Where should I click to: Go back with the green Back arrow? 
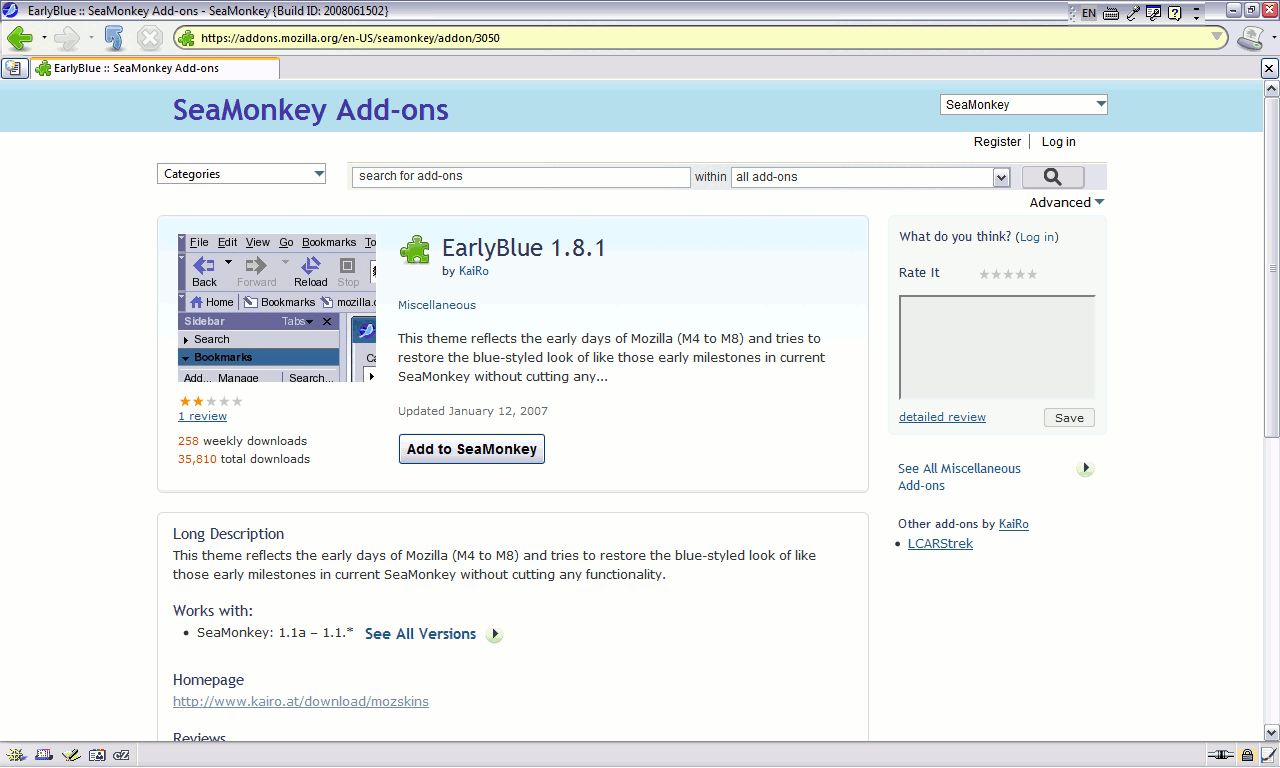(19, 38)
